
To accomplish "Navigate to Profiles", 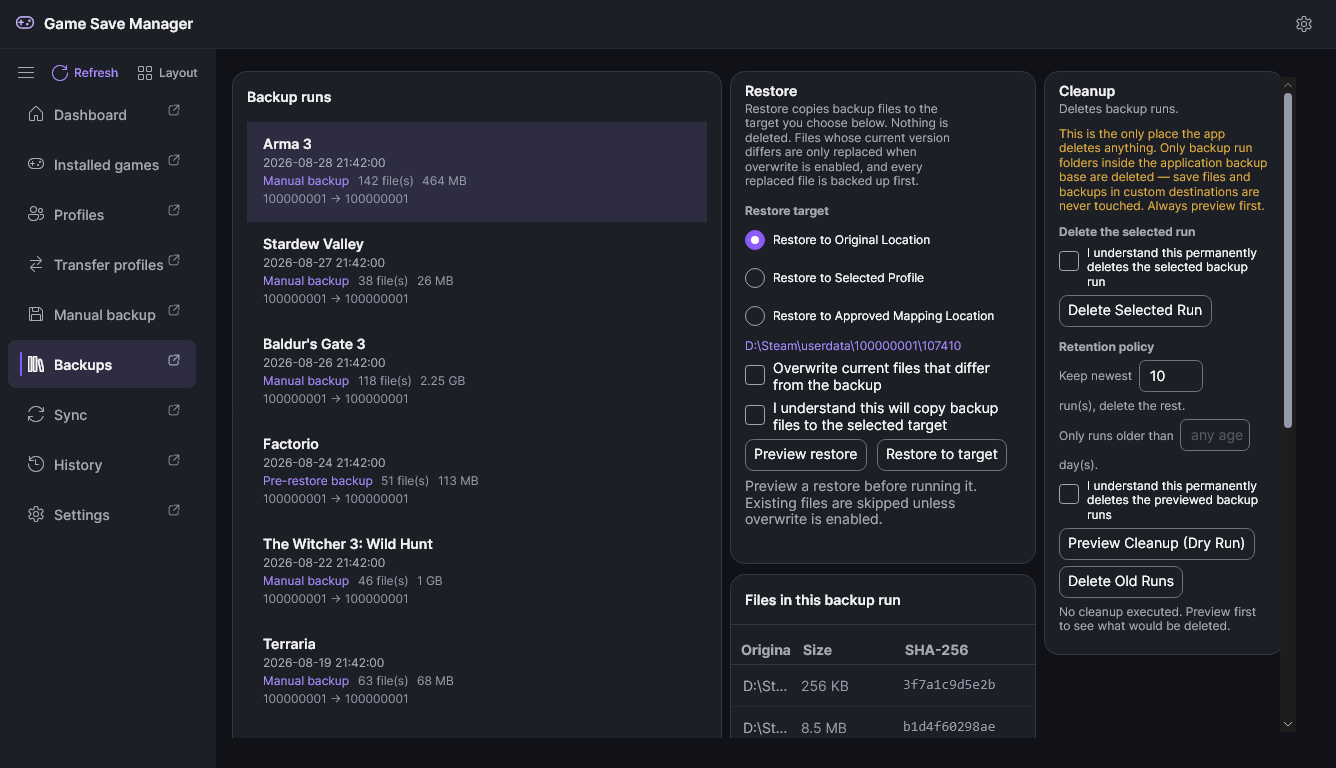I will coord(102,214).
